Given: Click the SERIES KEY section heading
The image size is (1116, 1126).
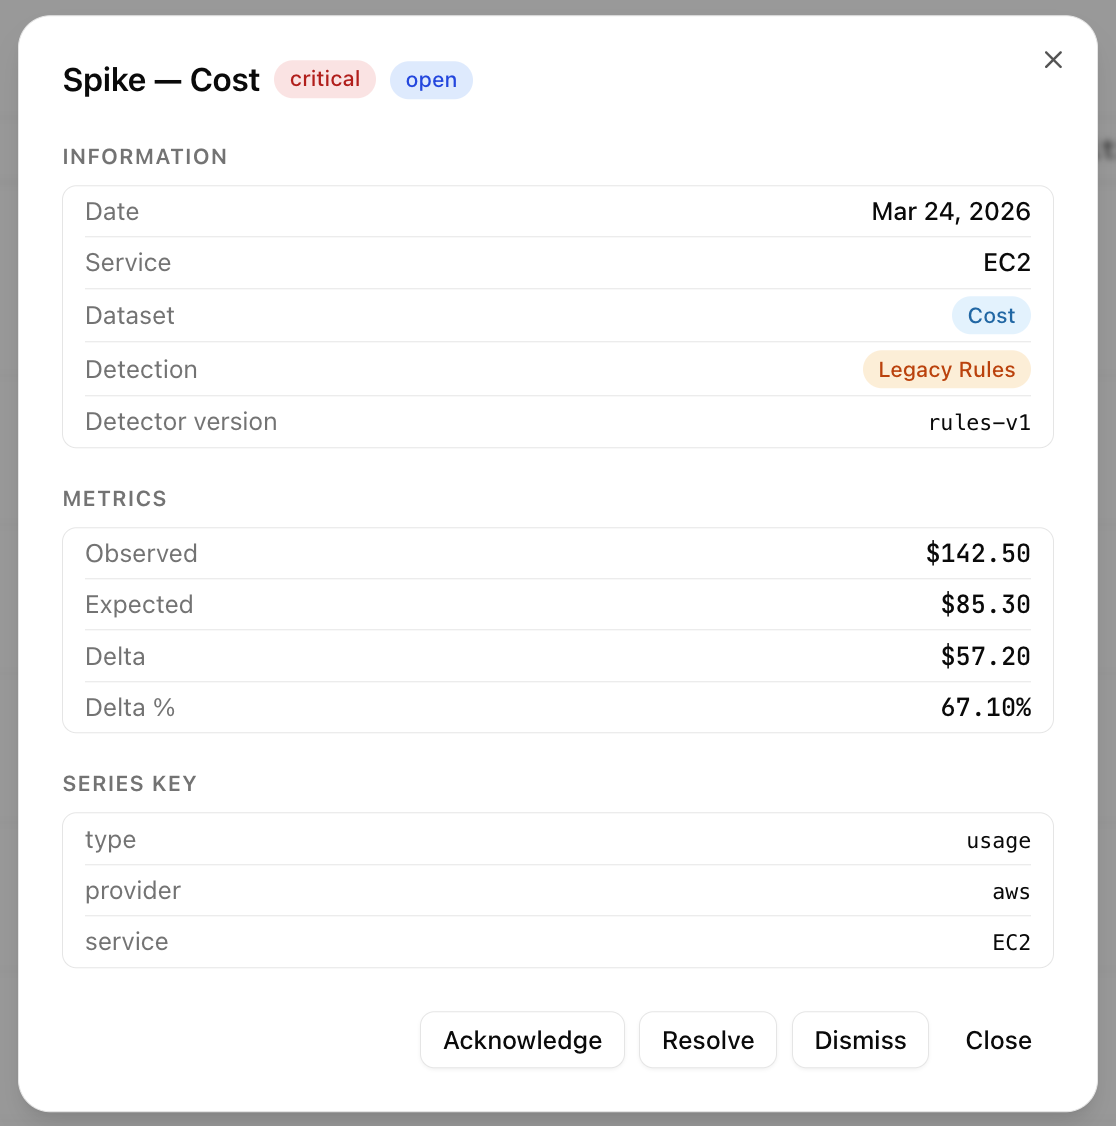Looking at the screenshot, I should click(x=130, y=784).
